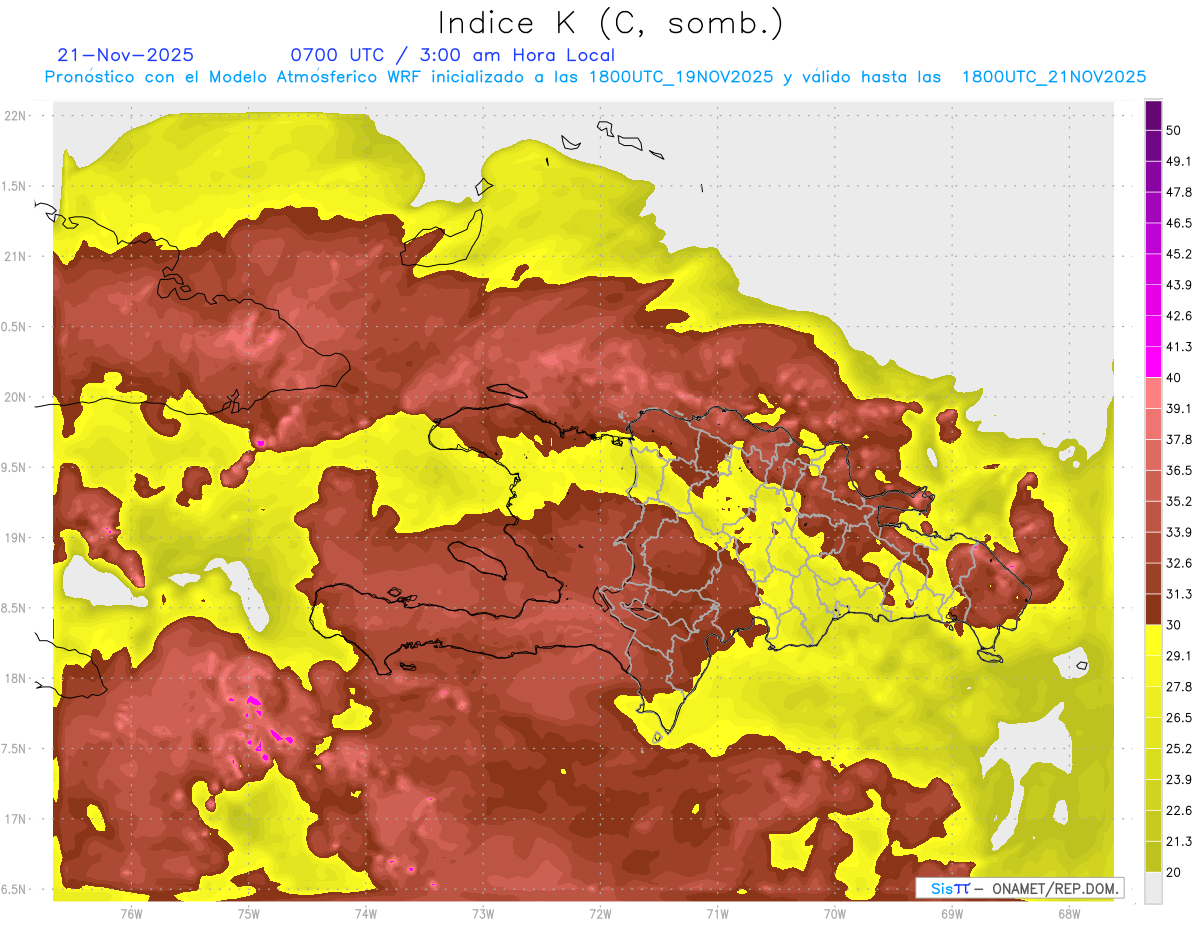Viewport: 1200px width, 927px height.
Task: Click the dark brown swatch between 30 and 31.3
Action: click(x=1154, y=610)
